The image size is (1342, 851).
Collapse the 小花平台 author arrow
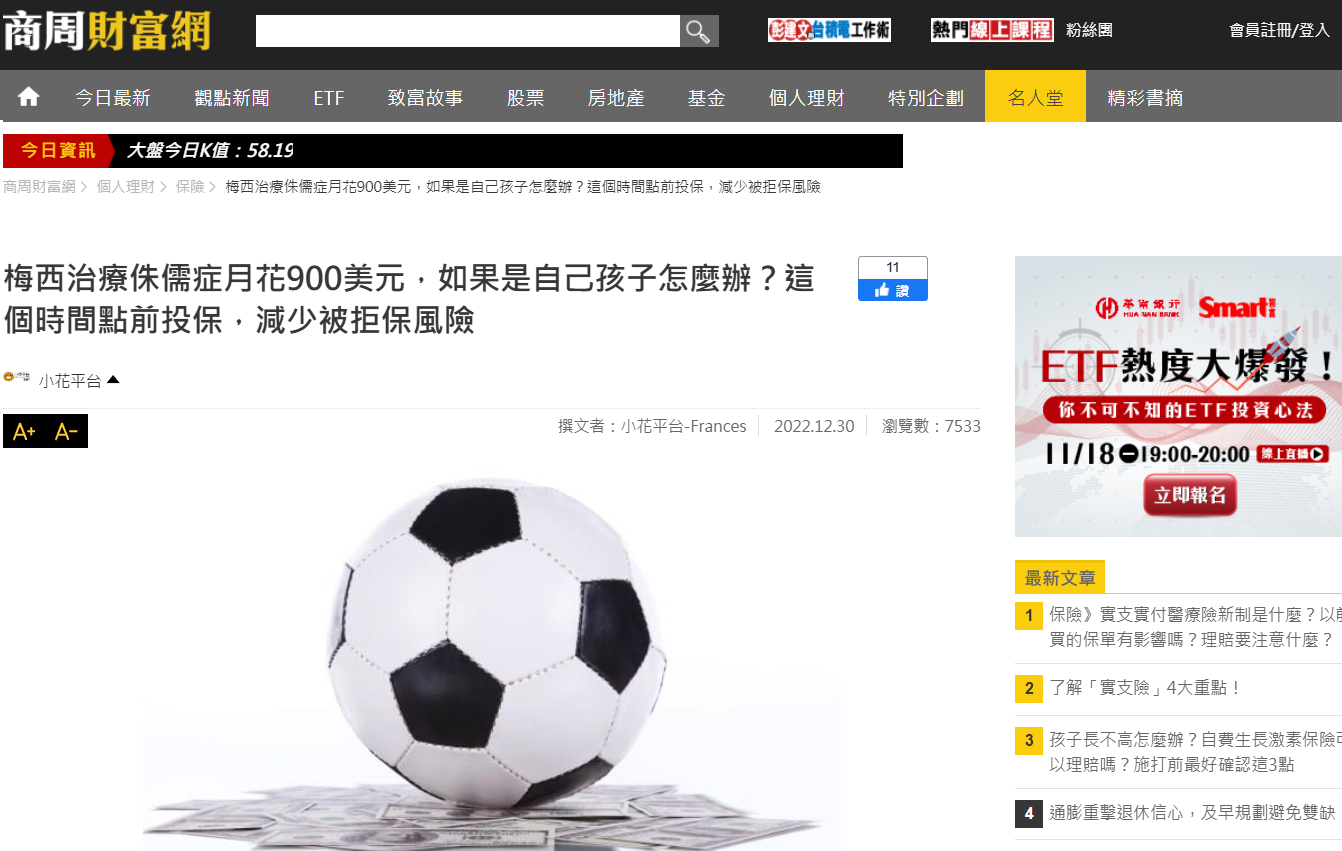(113, 380)
